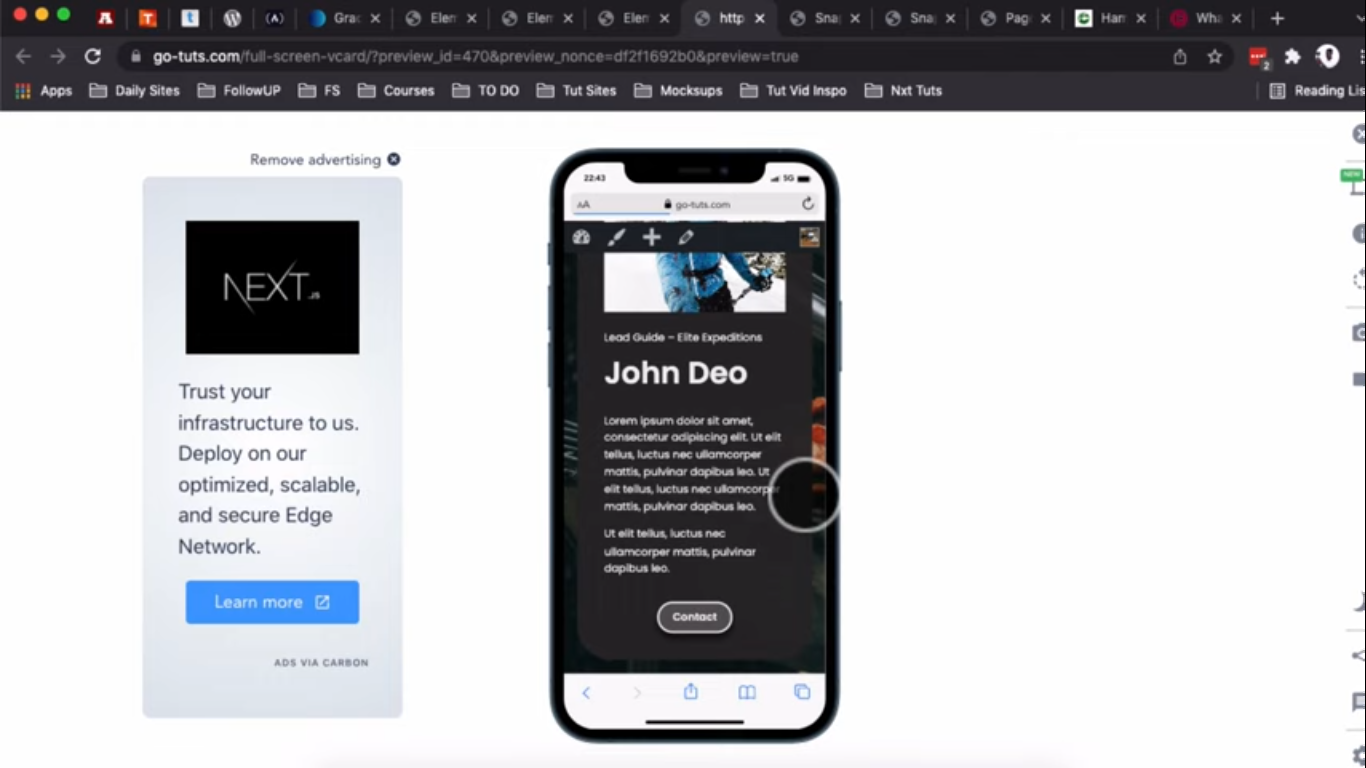Click the plus add-new icon in the phone admin bar

click(651, 237)
